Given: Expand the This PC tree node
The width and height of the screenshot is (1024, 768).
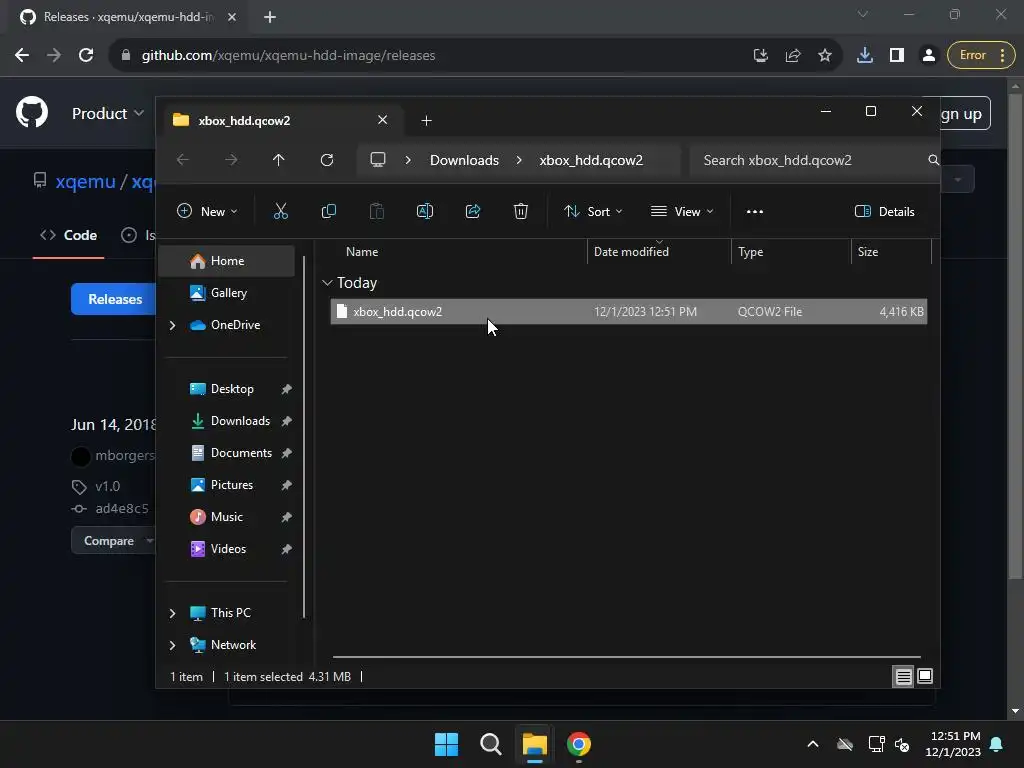Looking at the screenshot, I should click(x=172, y=613).
